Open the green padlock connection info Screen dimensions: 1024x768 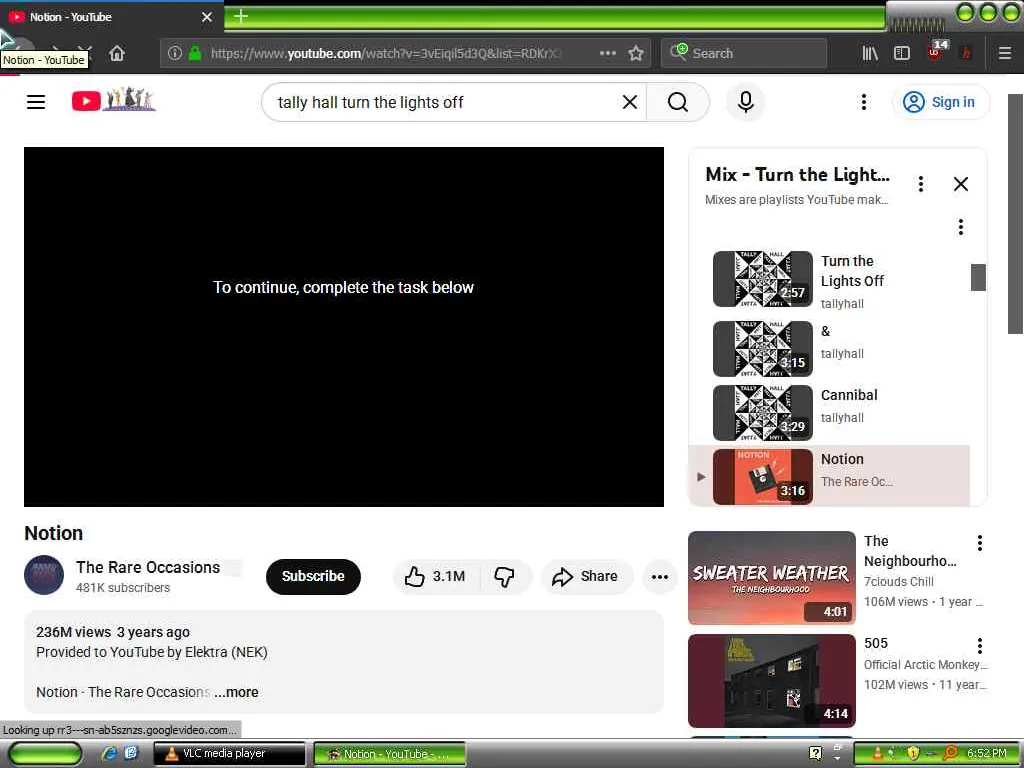click(195, 53)
